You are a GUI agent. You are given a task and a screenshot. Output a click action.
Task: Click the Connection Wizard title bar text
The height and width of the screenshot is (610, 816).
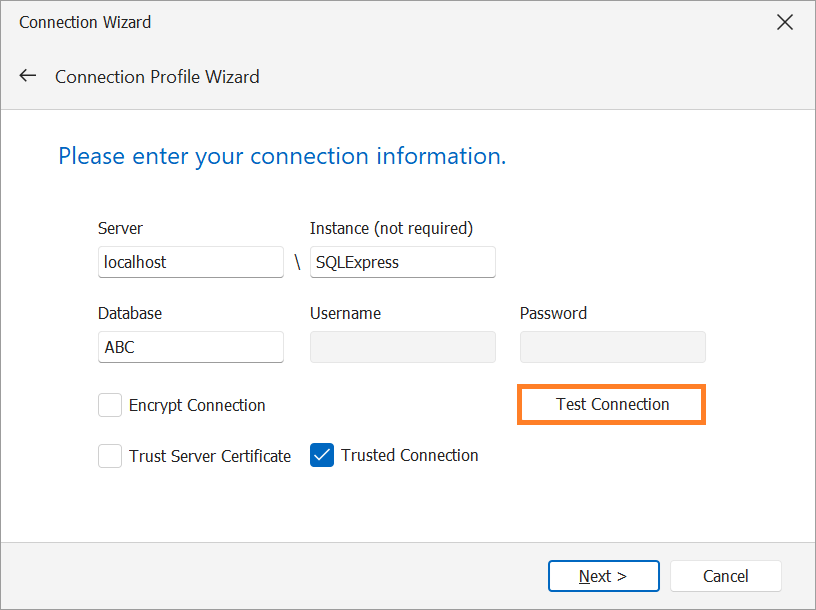click(x=85, y=22)
